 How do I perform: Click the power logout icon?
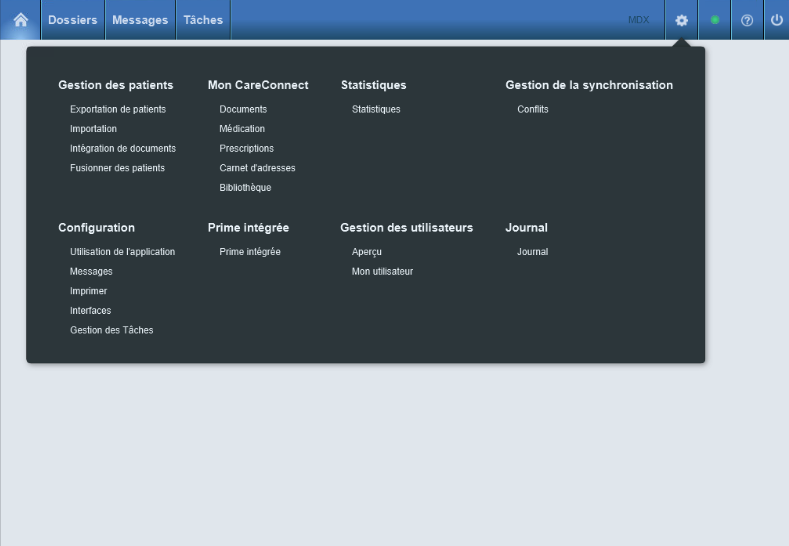pos(777,20)
